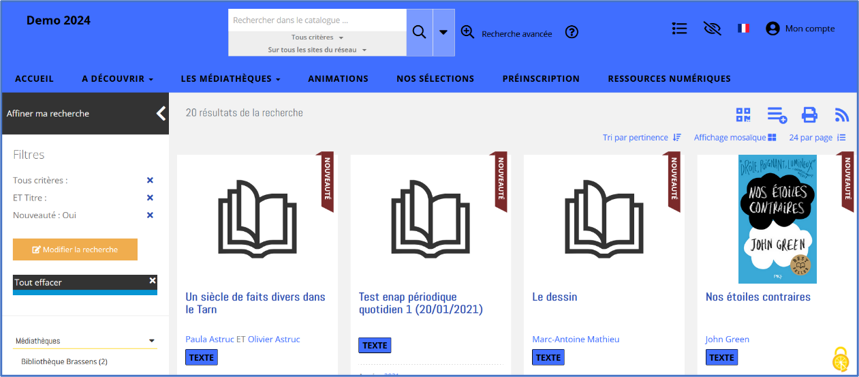The width and height of the screenshot is (859, 377).
Task: Expand the A DÉCOUVRIR menu
Action: [x=117, y=79]
